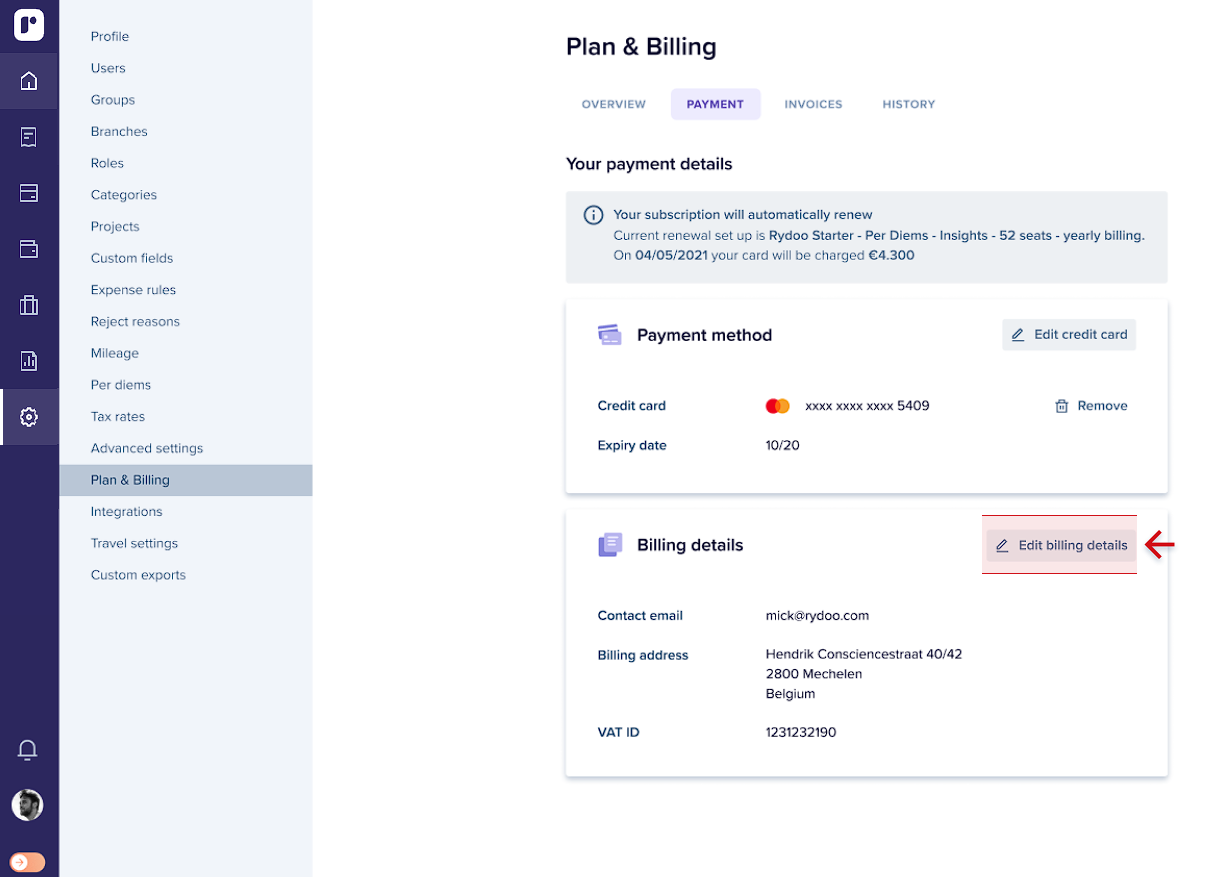Open the settings gear icon
1208x877 pixels.
[x=29, y=417]
